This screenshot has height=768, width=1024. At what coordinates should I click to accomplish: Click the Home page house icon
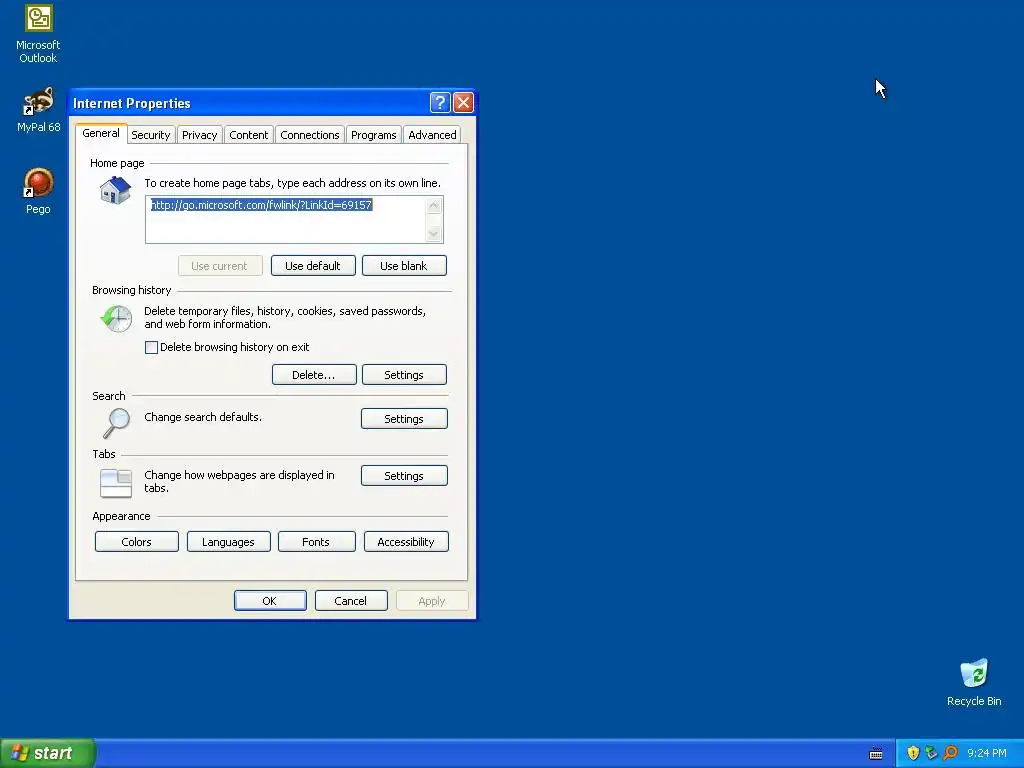pos(116,191)
